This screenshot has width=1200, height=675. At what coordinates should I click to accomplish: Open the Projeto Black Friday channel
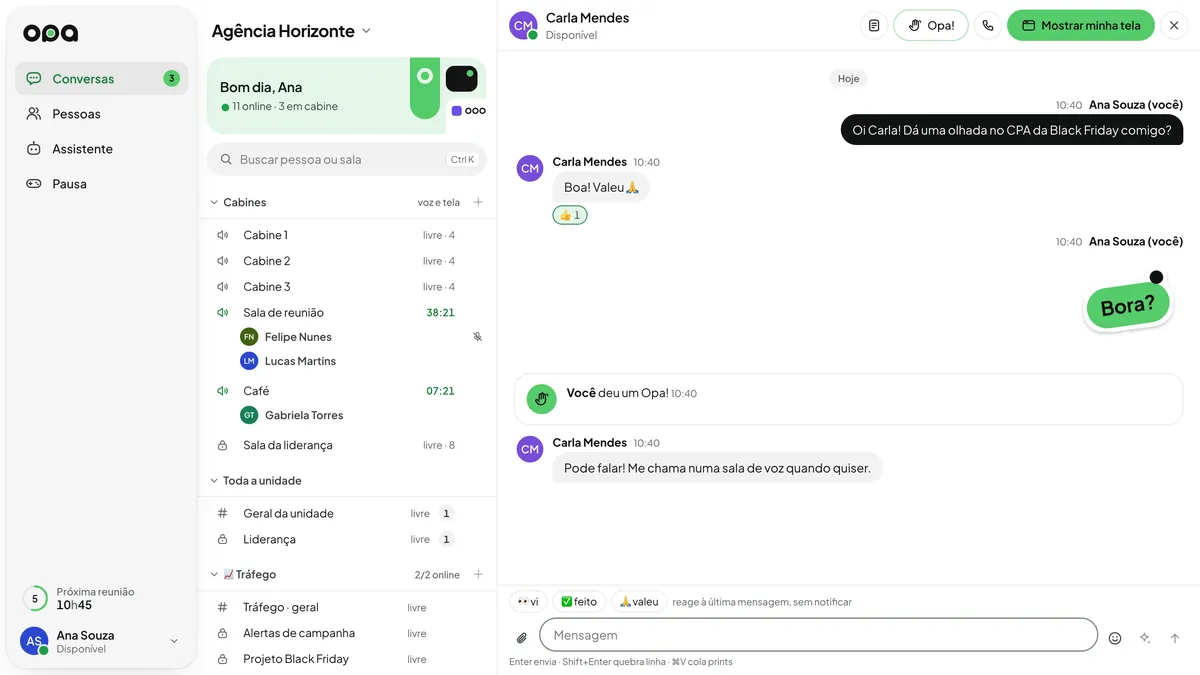pos(347,659)
